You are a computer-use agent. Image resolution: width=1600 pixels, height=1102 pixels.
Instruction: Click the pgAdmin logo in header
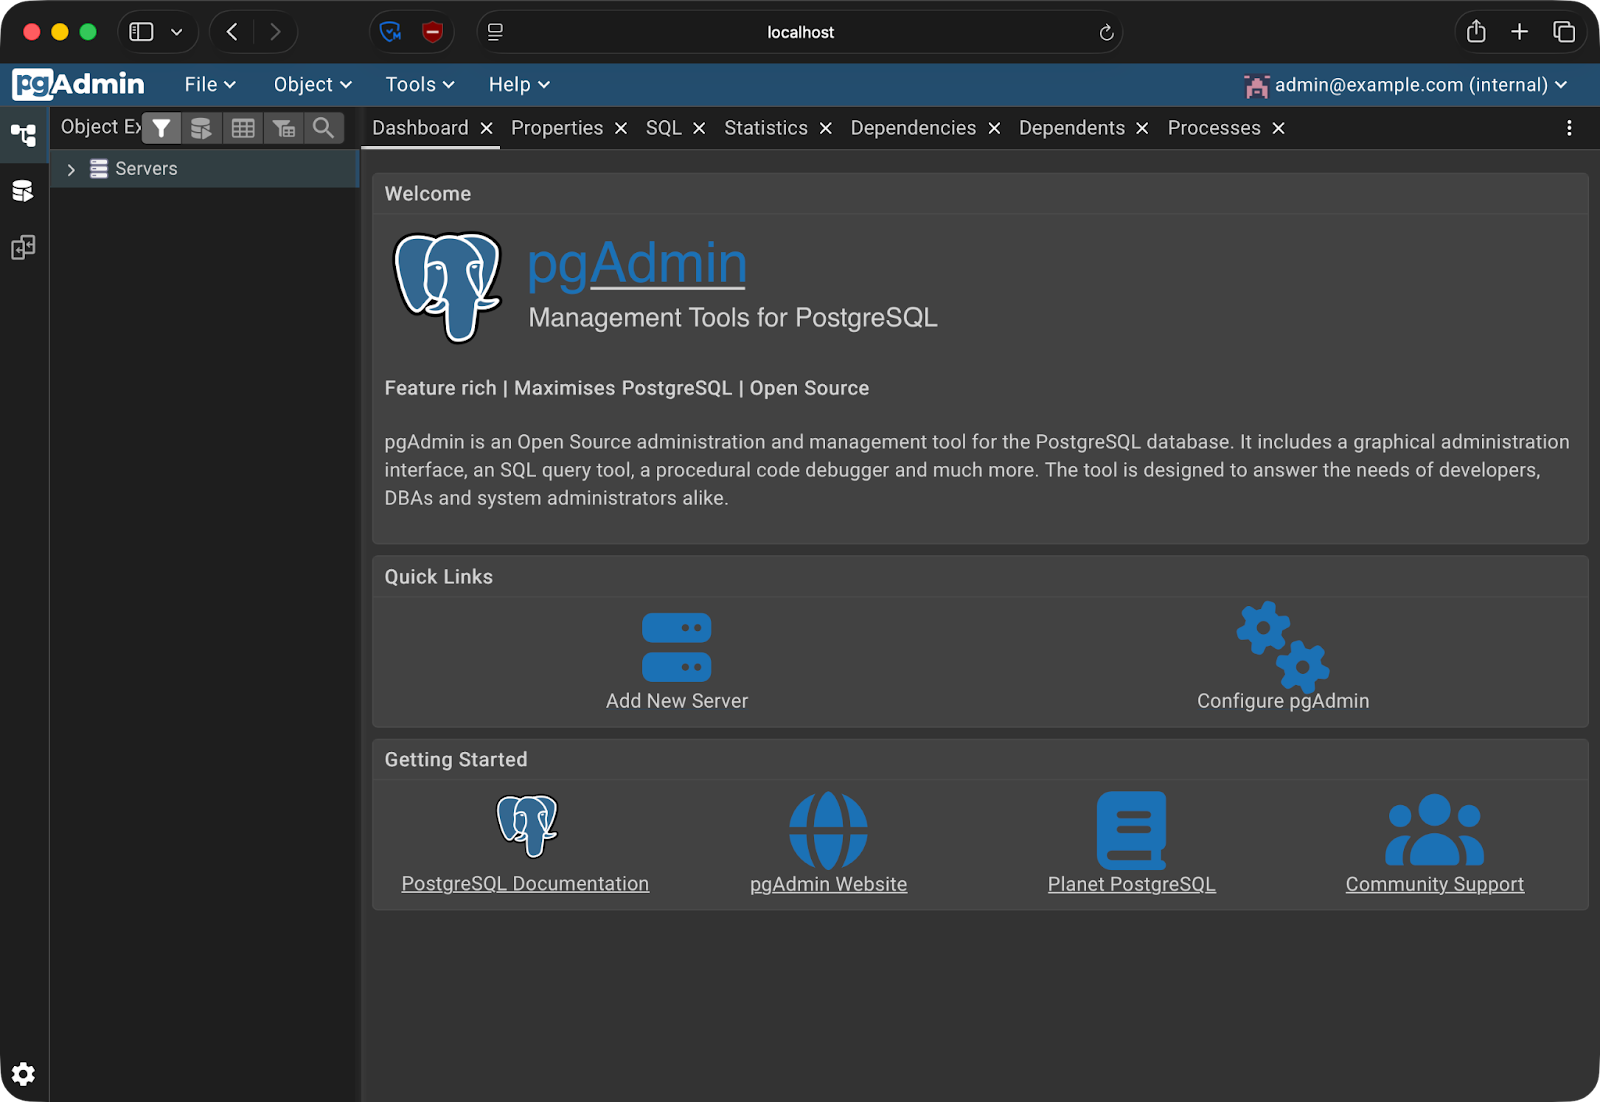point(79,84)
